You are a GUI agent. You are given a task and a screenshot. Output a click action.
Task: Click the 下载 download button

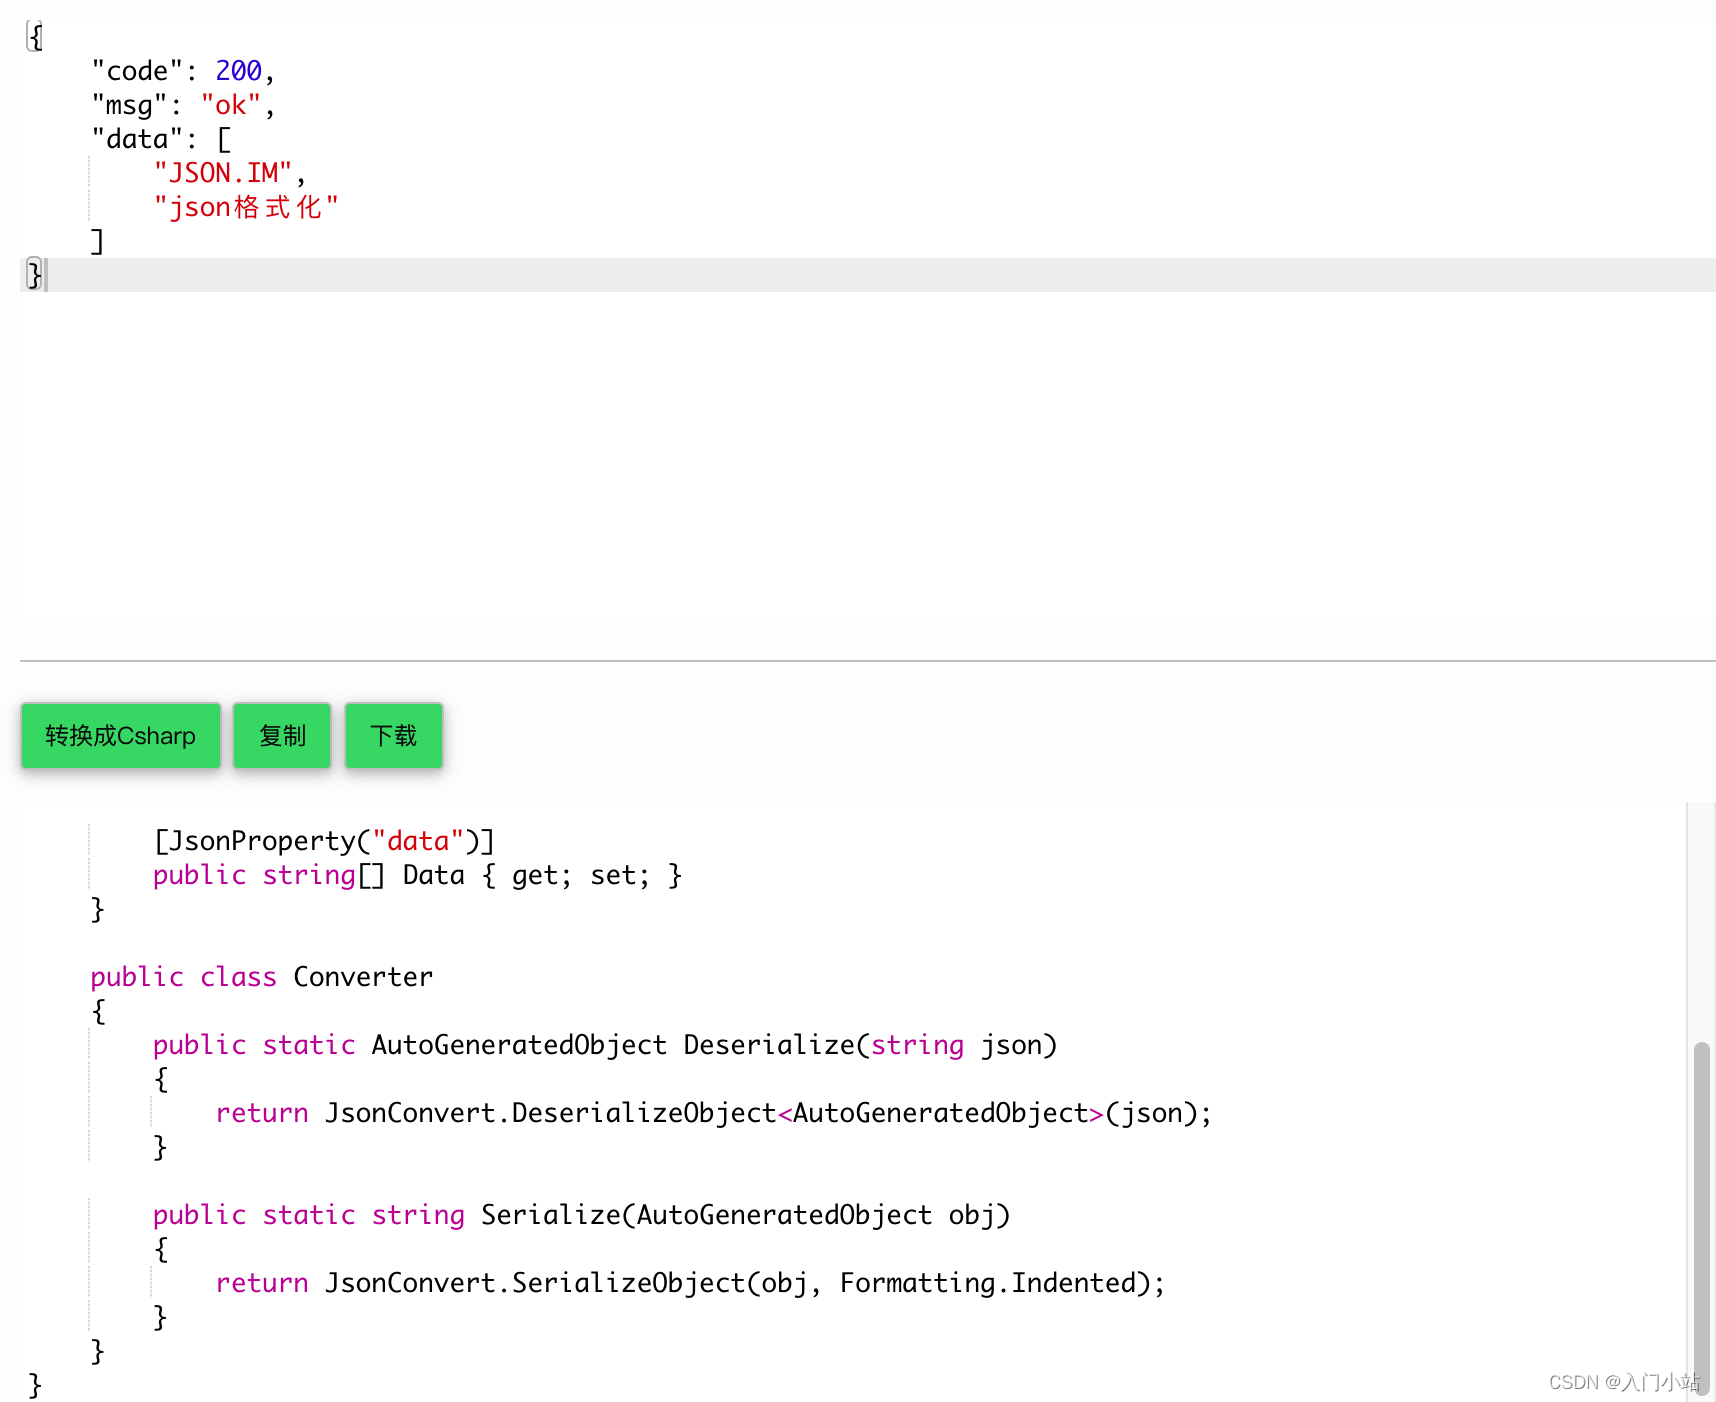pyautogui.click(x=394, y=736)
